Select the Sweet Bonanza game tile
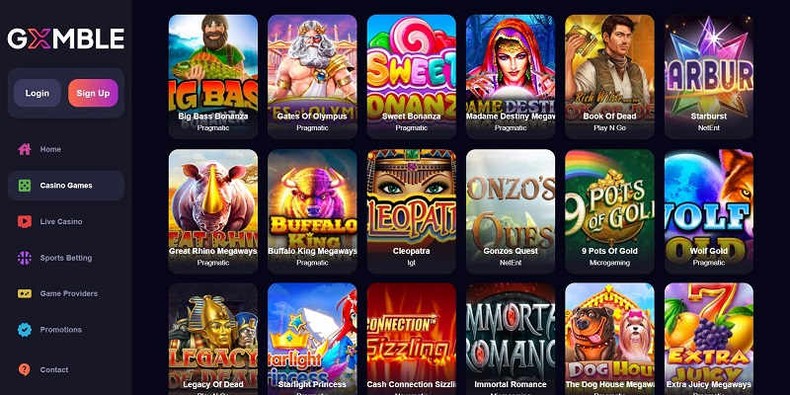The image size is (790, 395). point(412,76)
